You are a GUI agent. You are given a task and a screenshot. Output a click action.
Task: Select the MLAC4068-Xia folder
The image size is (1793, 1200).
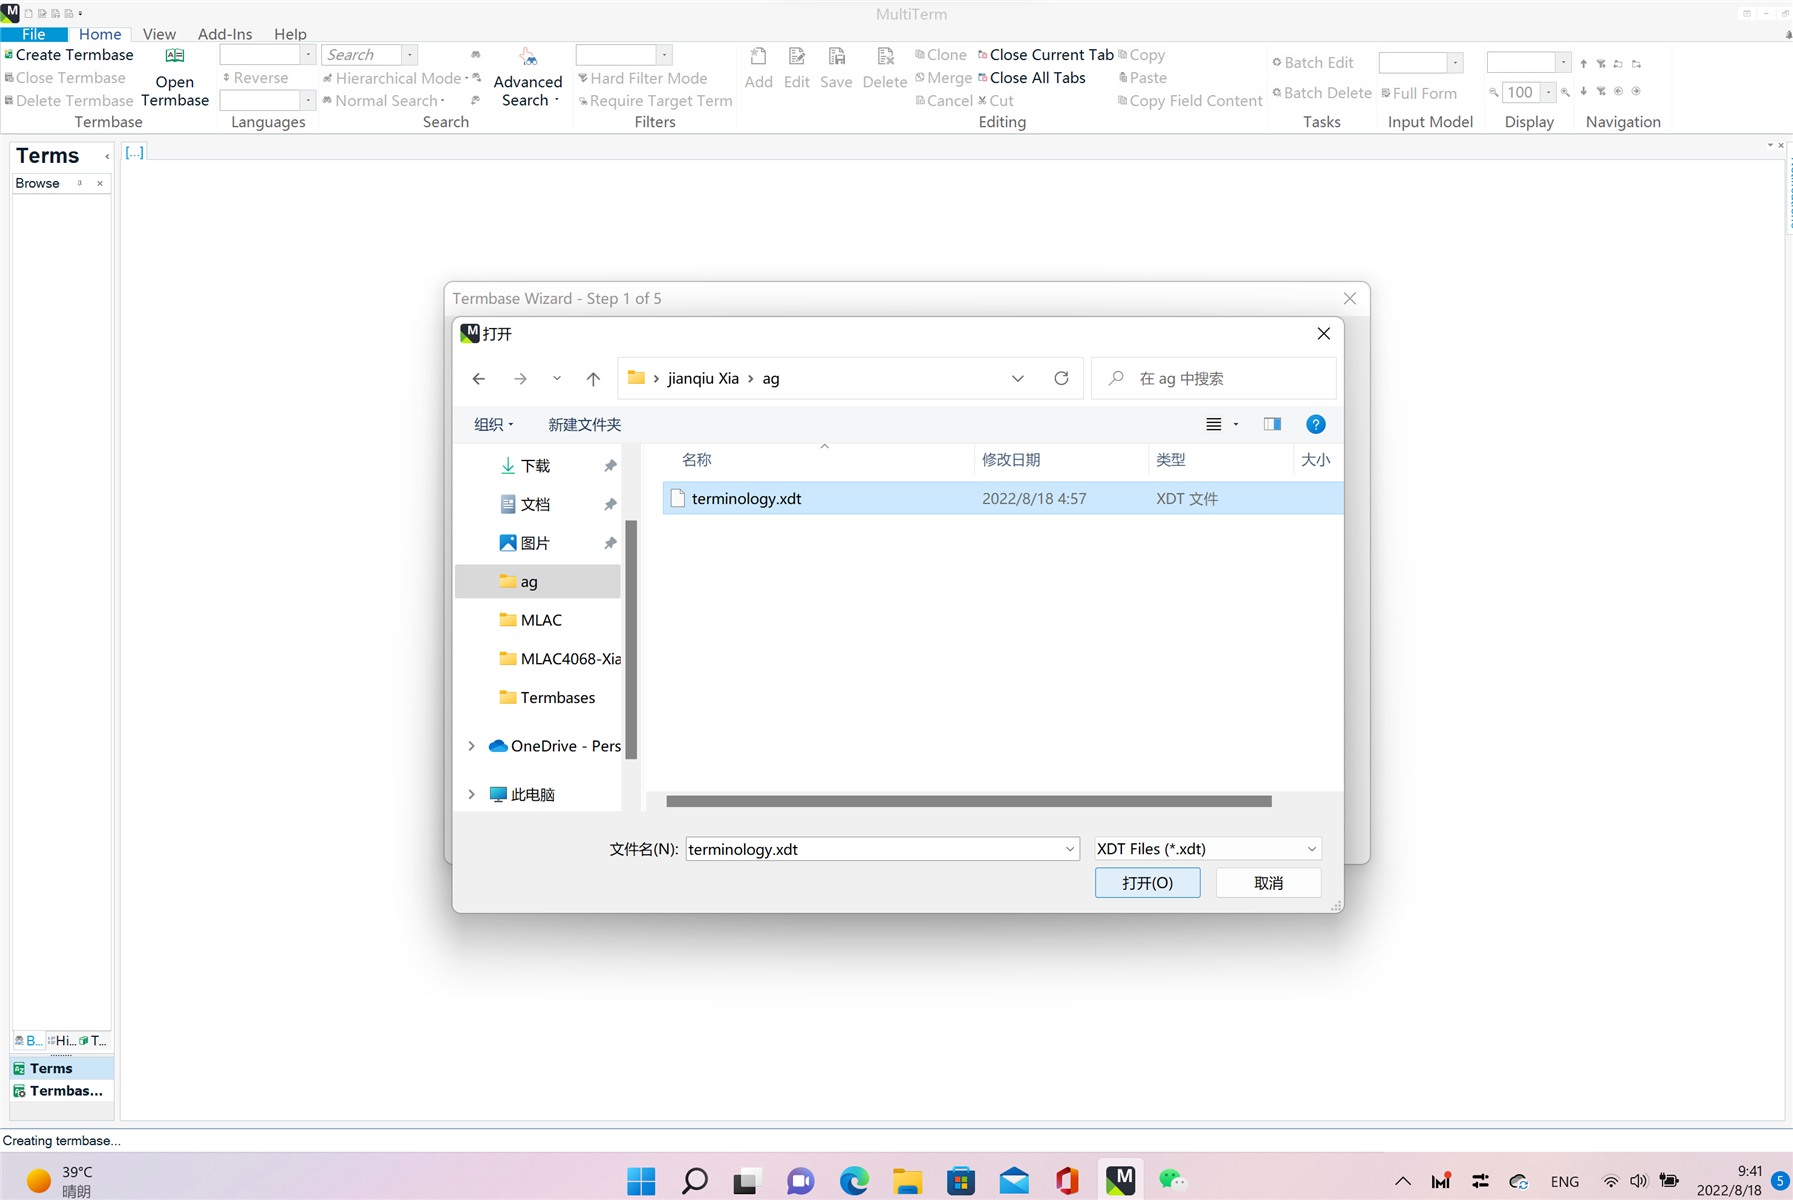tap(538, 659)
